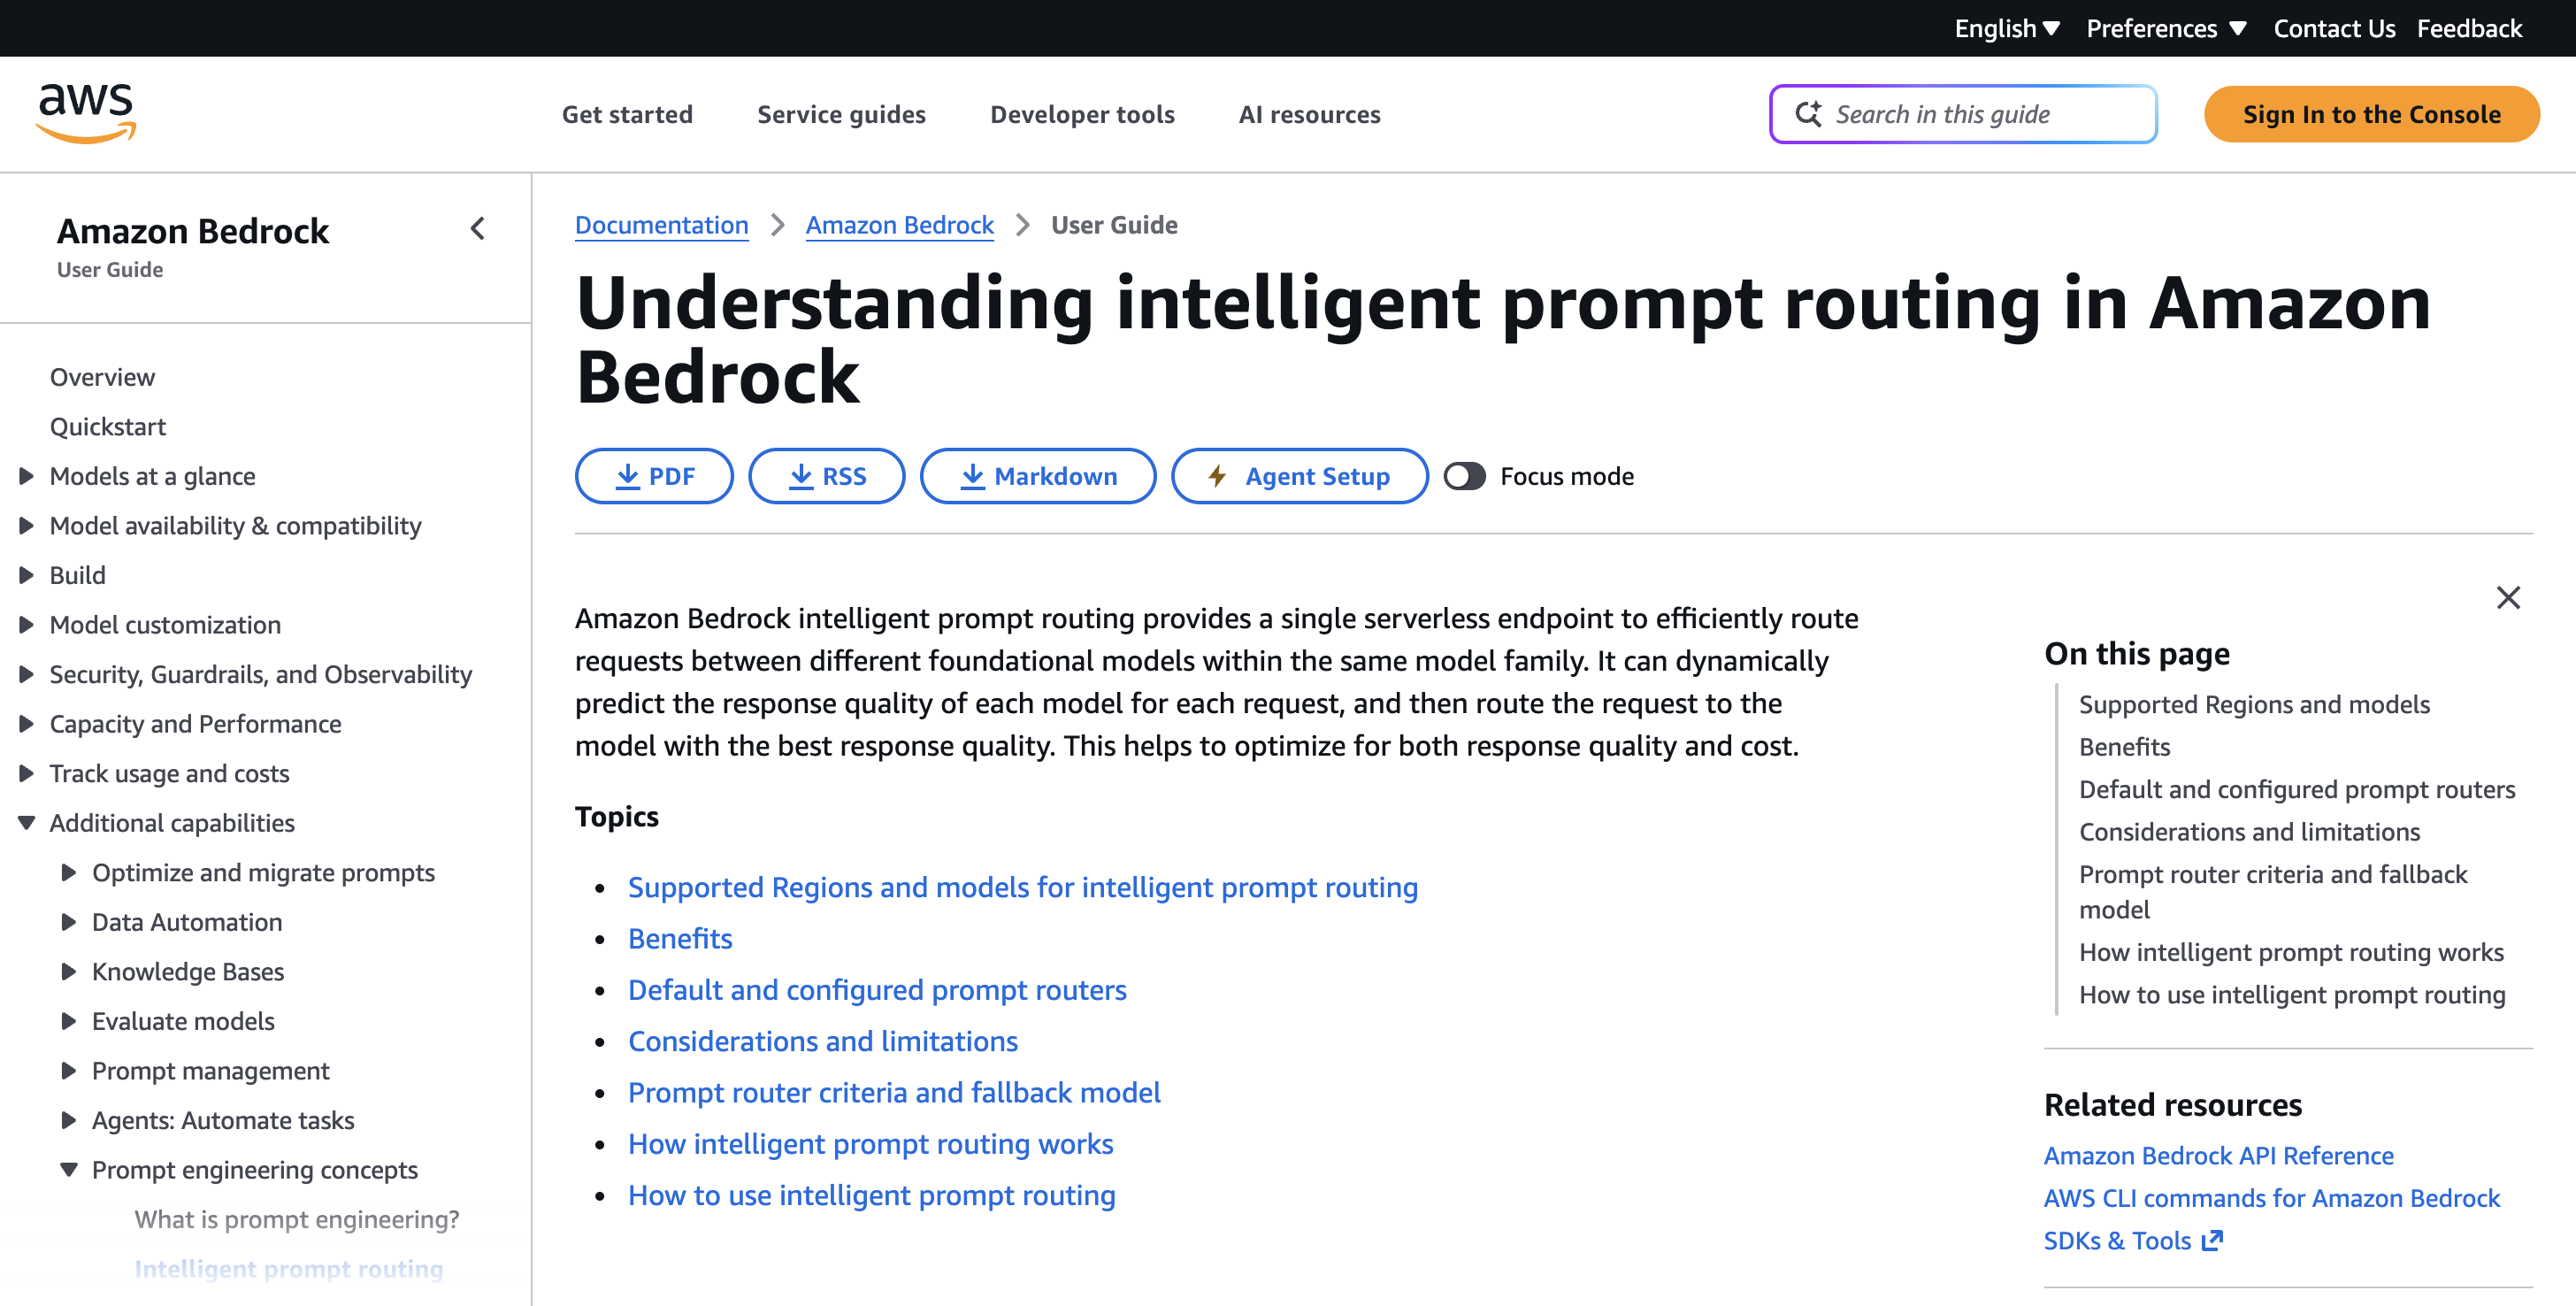This screenshot has width=2576, height=1306.
Task: Expand Track usage and costs
Action: point(27,773)
